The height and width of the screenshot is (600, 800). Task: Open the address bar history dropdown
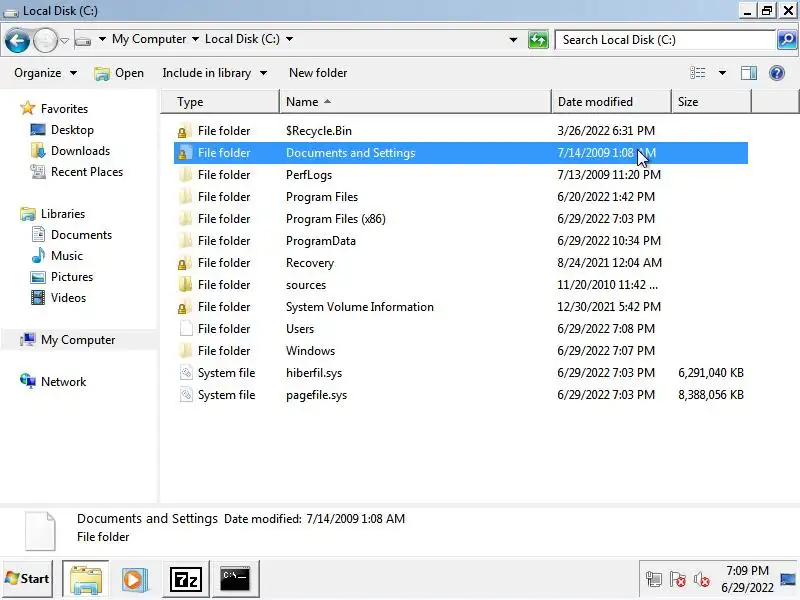[x=513, y=40]
